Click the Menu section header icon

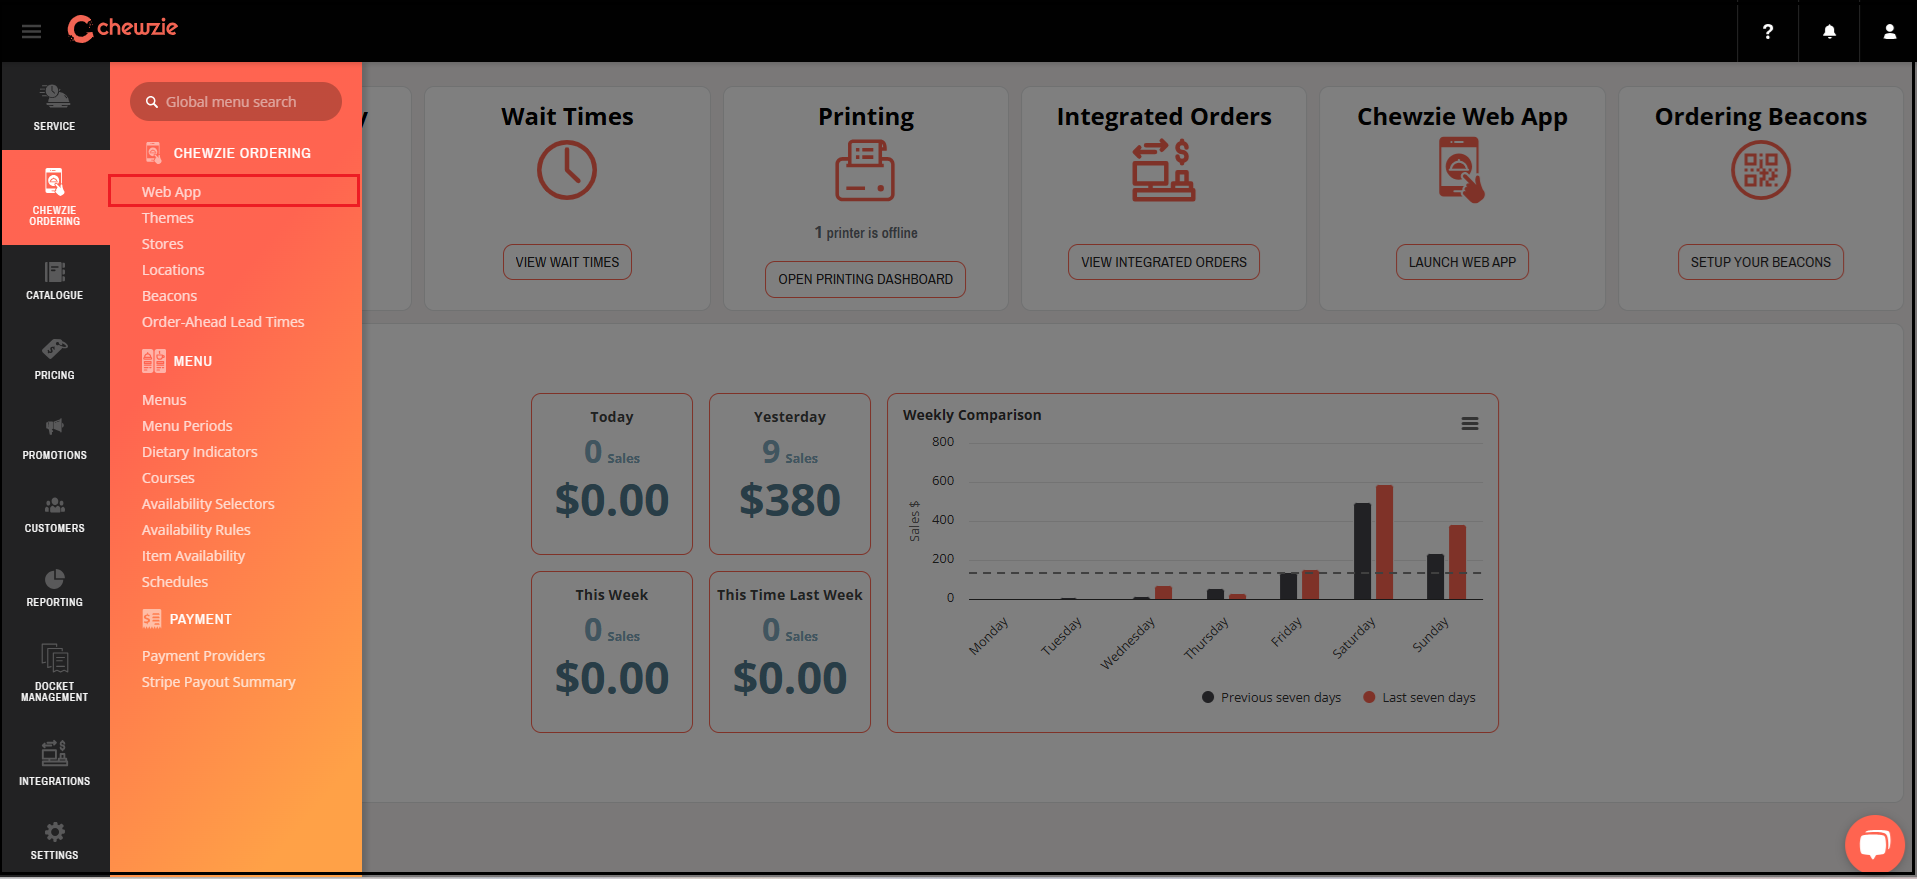tap(153, 361)
